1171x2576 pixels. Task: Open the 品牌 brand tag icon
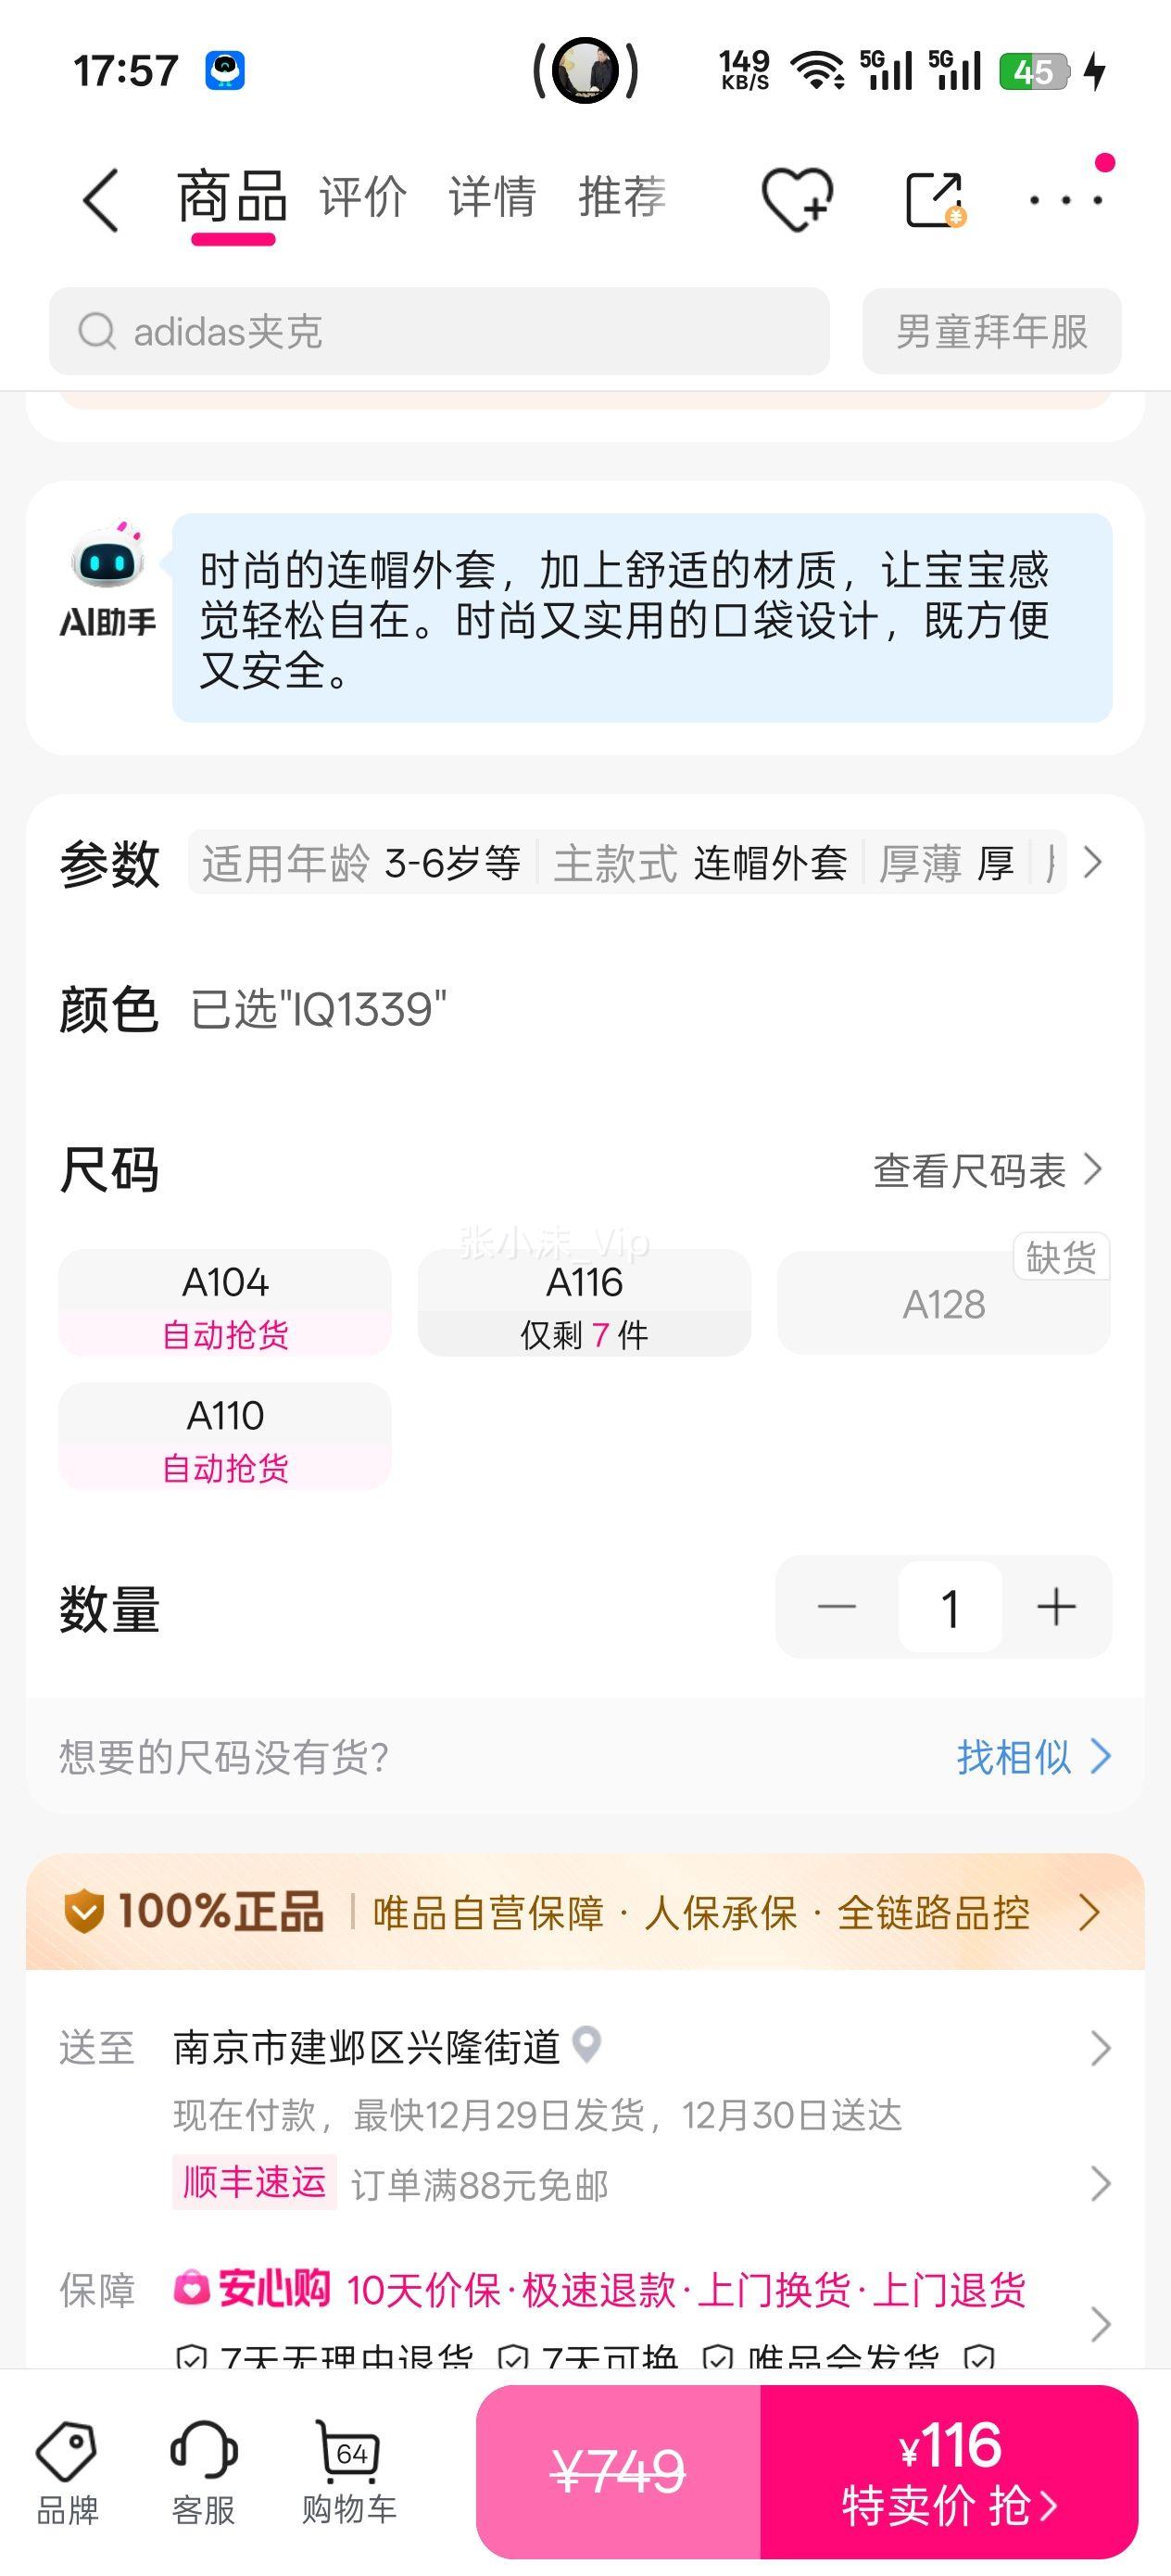67,2472
